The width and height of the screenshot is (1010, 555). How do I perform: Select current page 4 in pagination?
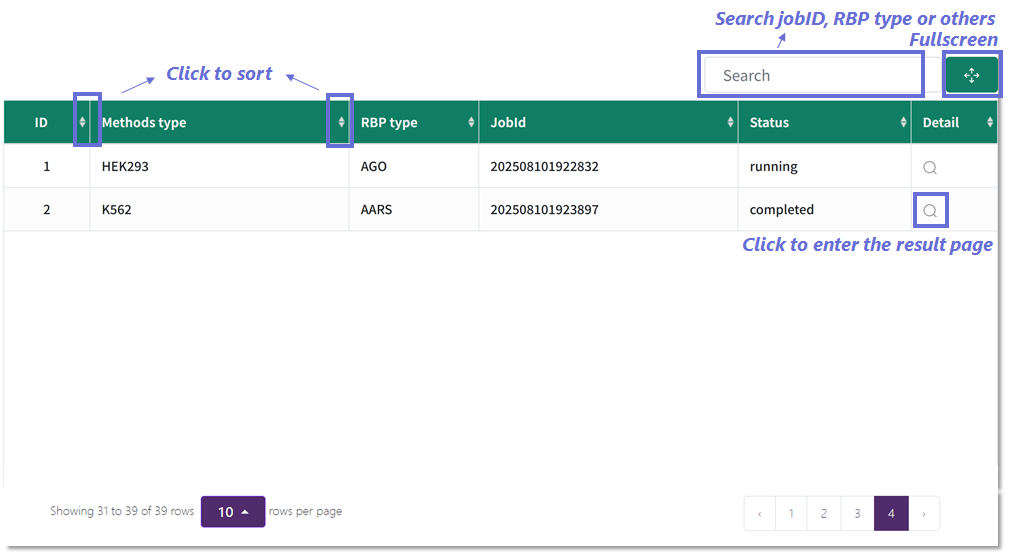click(891, 514)
